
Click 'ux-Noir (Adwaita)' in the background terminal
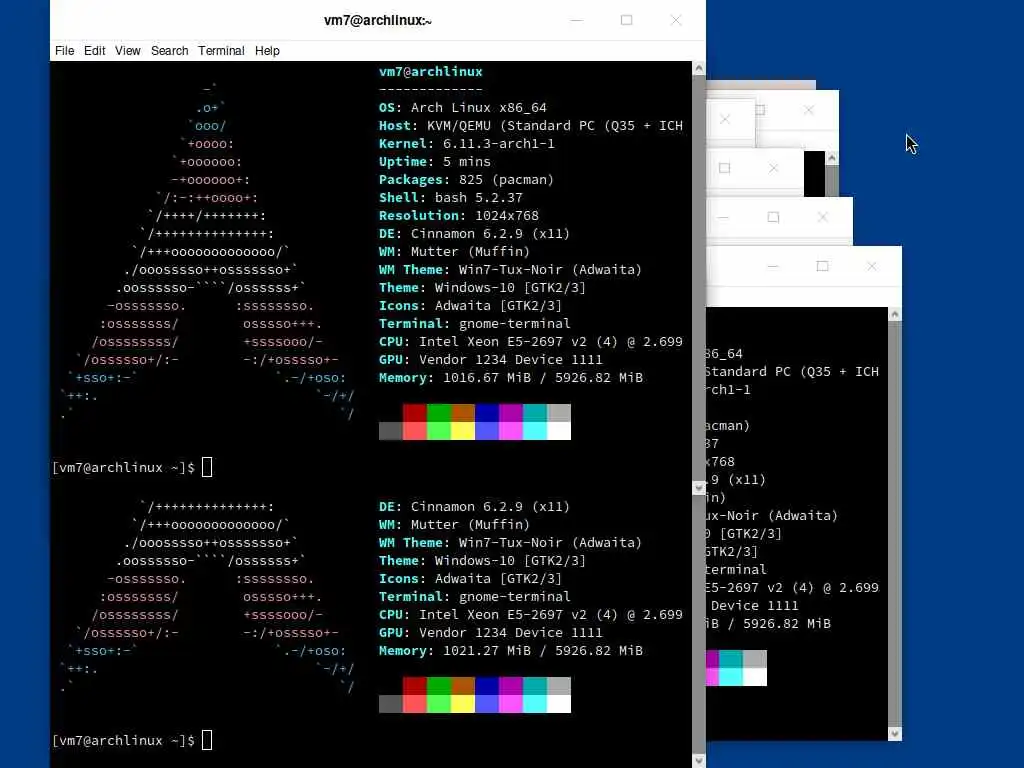(x=771, y=516)
